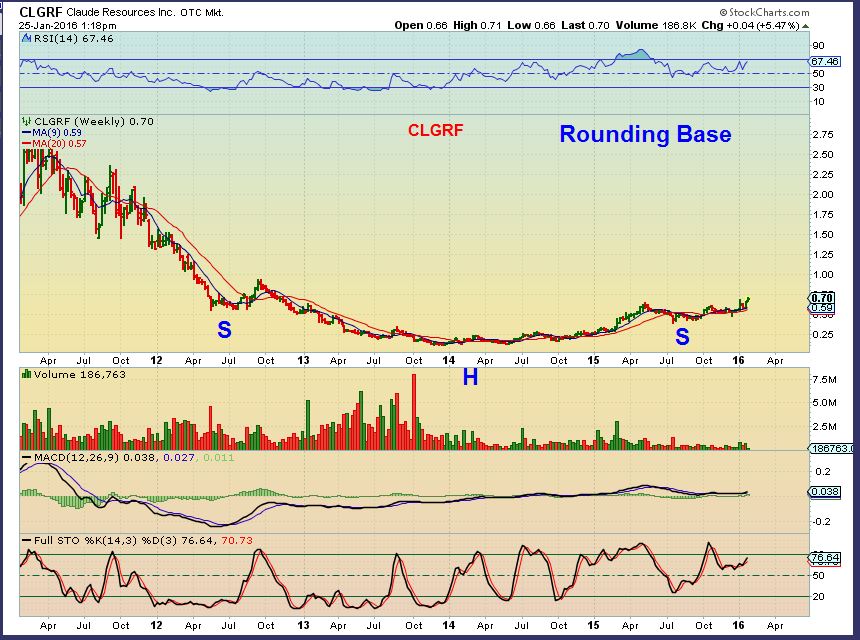This screenshot has height=640, width=860.
Task: Click the 186763 volume value tag
Action: 831,449
